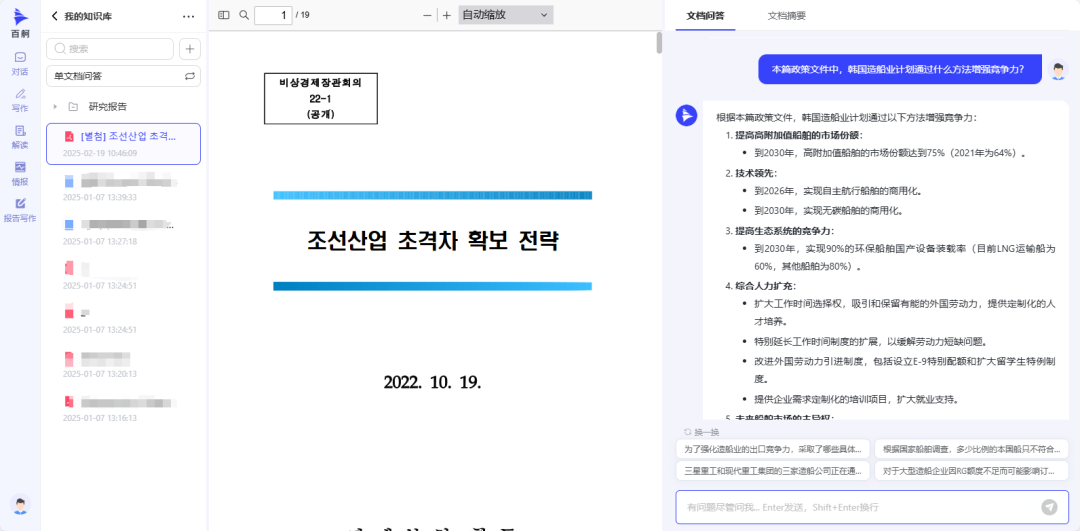Select the 文档问答 tab

(x=705, y=16)
